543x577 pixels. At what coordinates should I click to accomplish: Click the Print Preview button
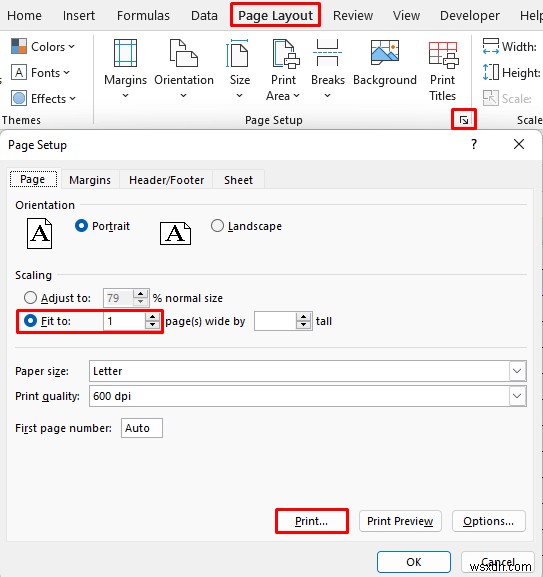(x=400, y=521)
